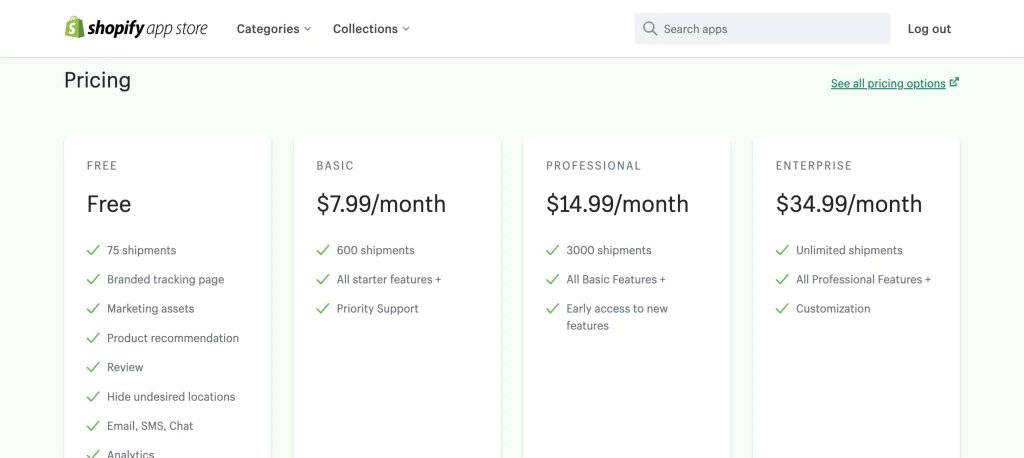Click the FREE plan label

[102, 166]
